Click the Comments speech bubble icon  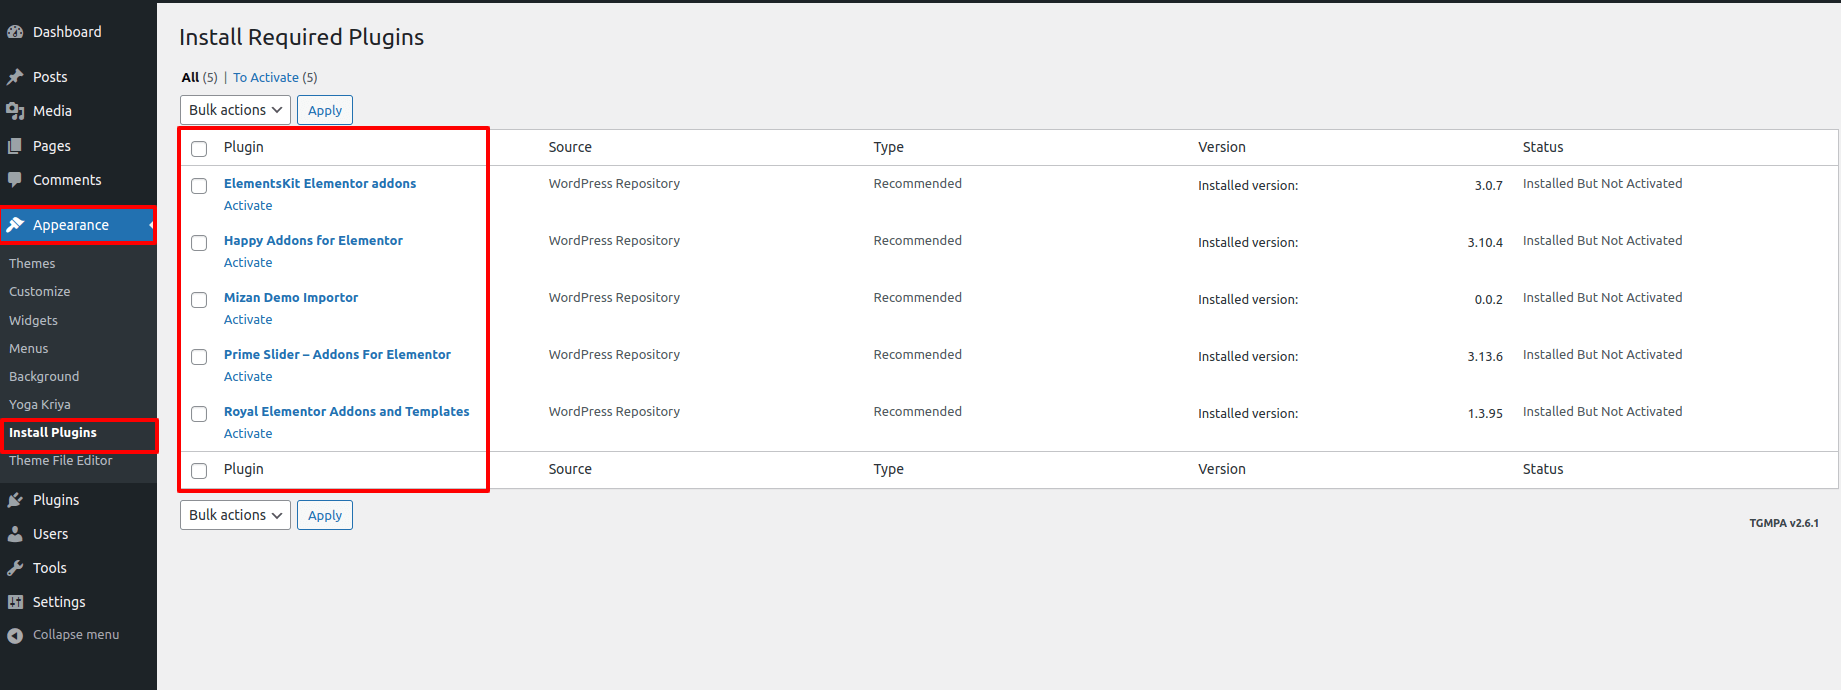tap(15, 180)
